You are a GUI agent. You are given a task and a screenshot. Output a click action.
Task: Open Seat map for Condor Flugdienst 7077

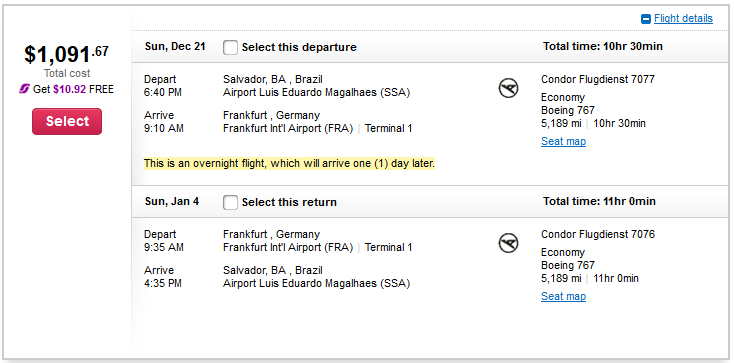[x=563, y=141]
